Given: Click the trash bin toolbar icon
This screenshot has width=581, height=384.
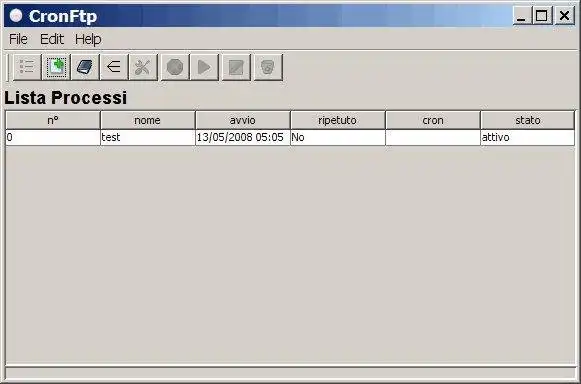Looking at the screenshot, I should (268, 67).
